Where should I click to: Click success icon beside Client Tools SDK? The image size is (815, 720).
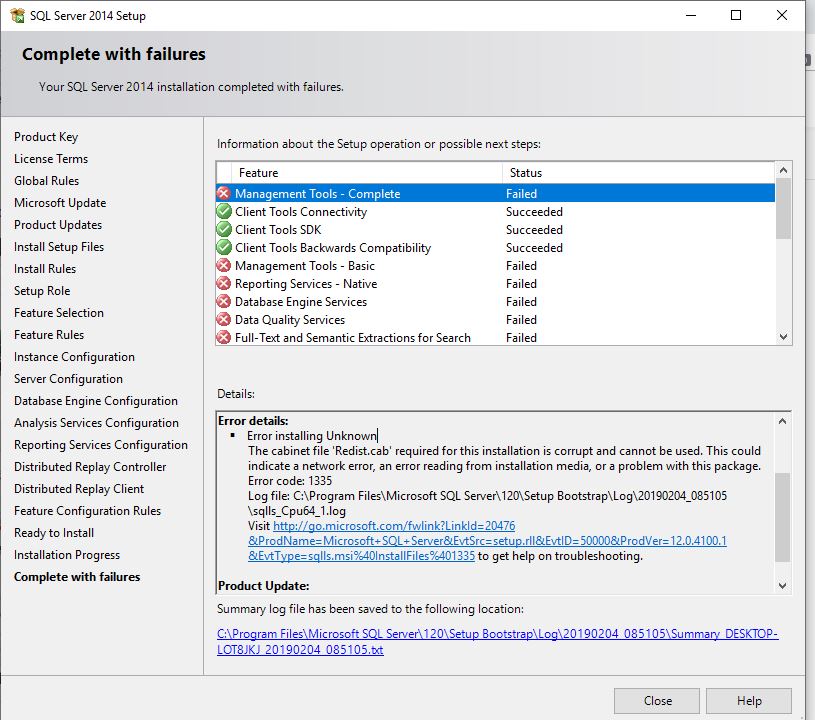(x=224, y=229)
